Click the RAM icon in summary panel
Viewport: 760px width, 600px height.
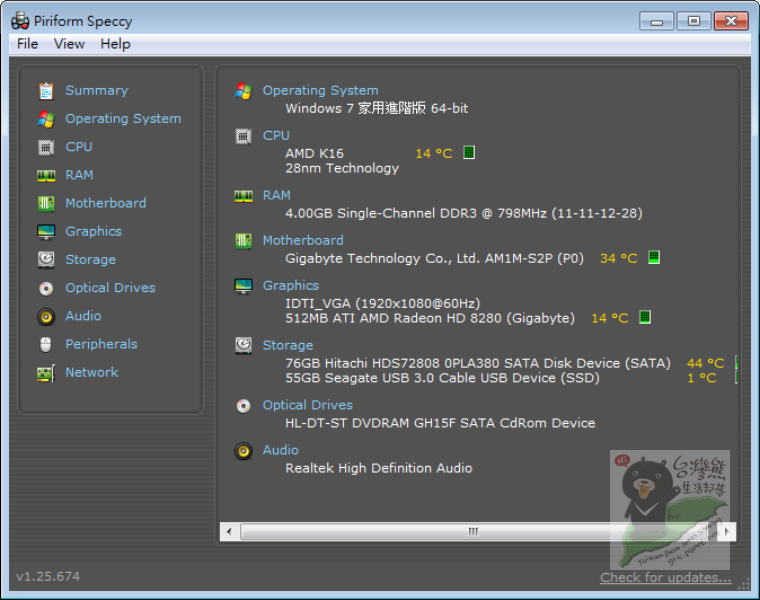(x=243, y=196)
